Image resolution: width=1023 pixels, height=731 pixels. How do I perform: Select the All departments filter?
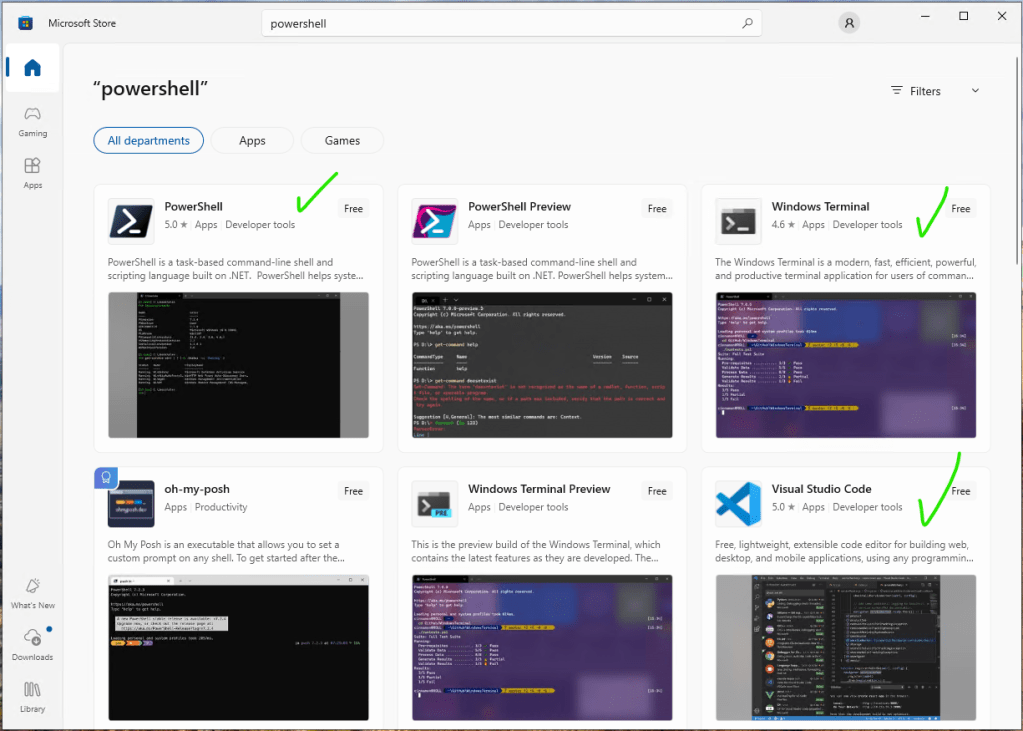click(x=148, y=141)
